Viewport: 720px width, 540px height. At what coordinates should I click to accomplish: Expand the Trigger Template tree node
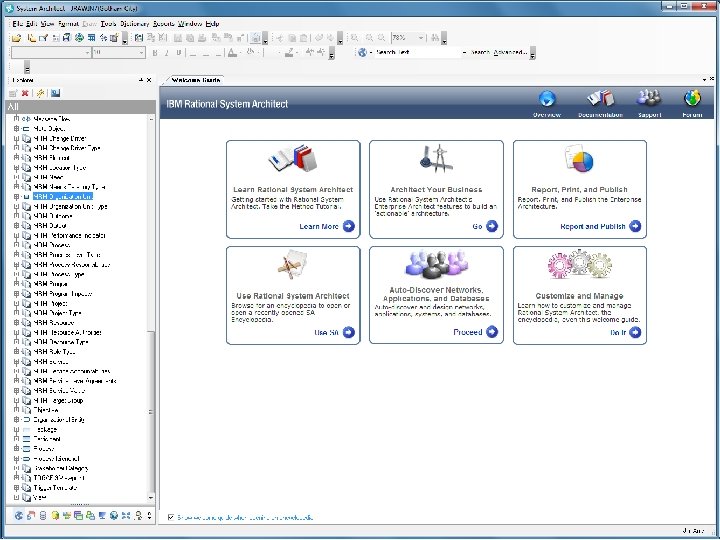tap(17, 488)
